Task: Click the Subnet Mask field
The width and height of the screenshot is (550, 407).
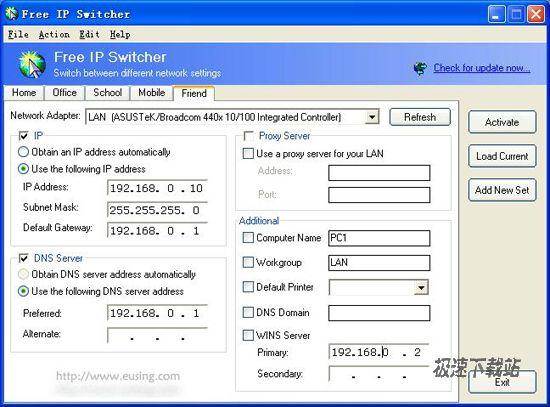Action: point(157,210)
